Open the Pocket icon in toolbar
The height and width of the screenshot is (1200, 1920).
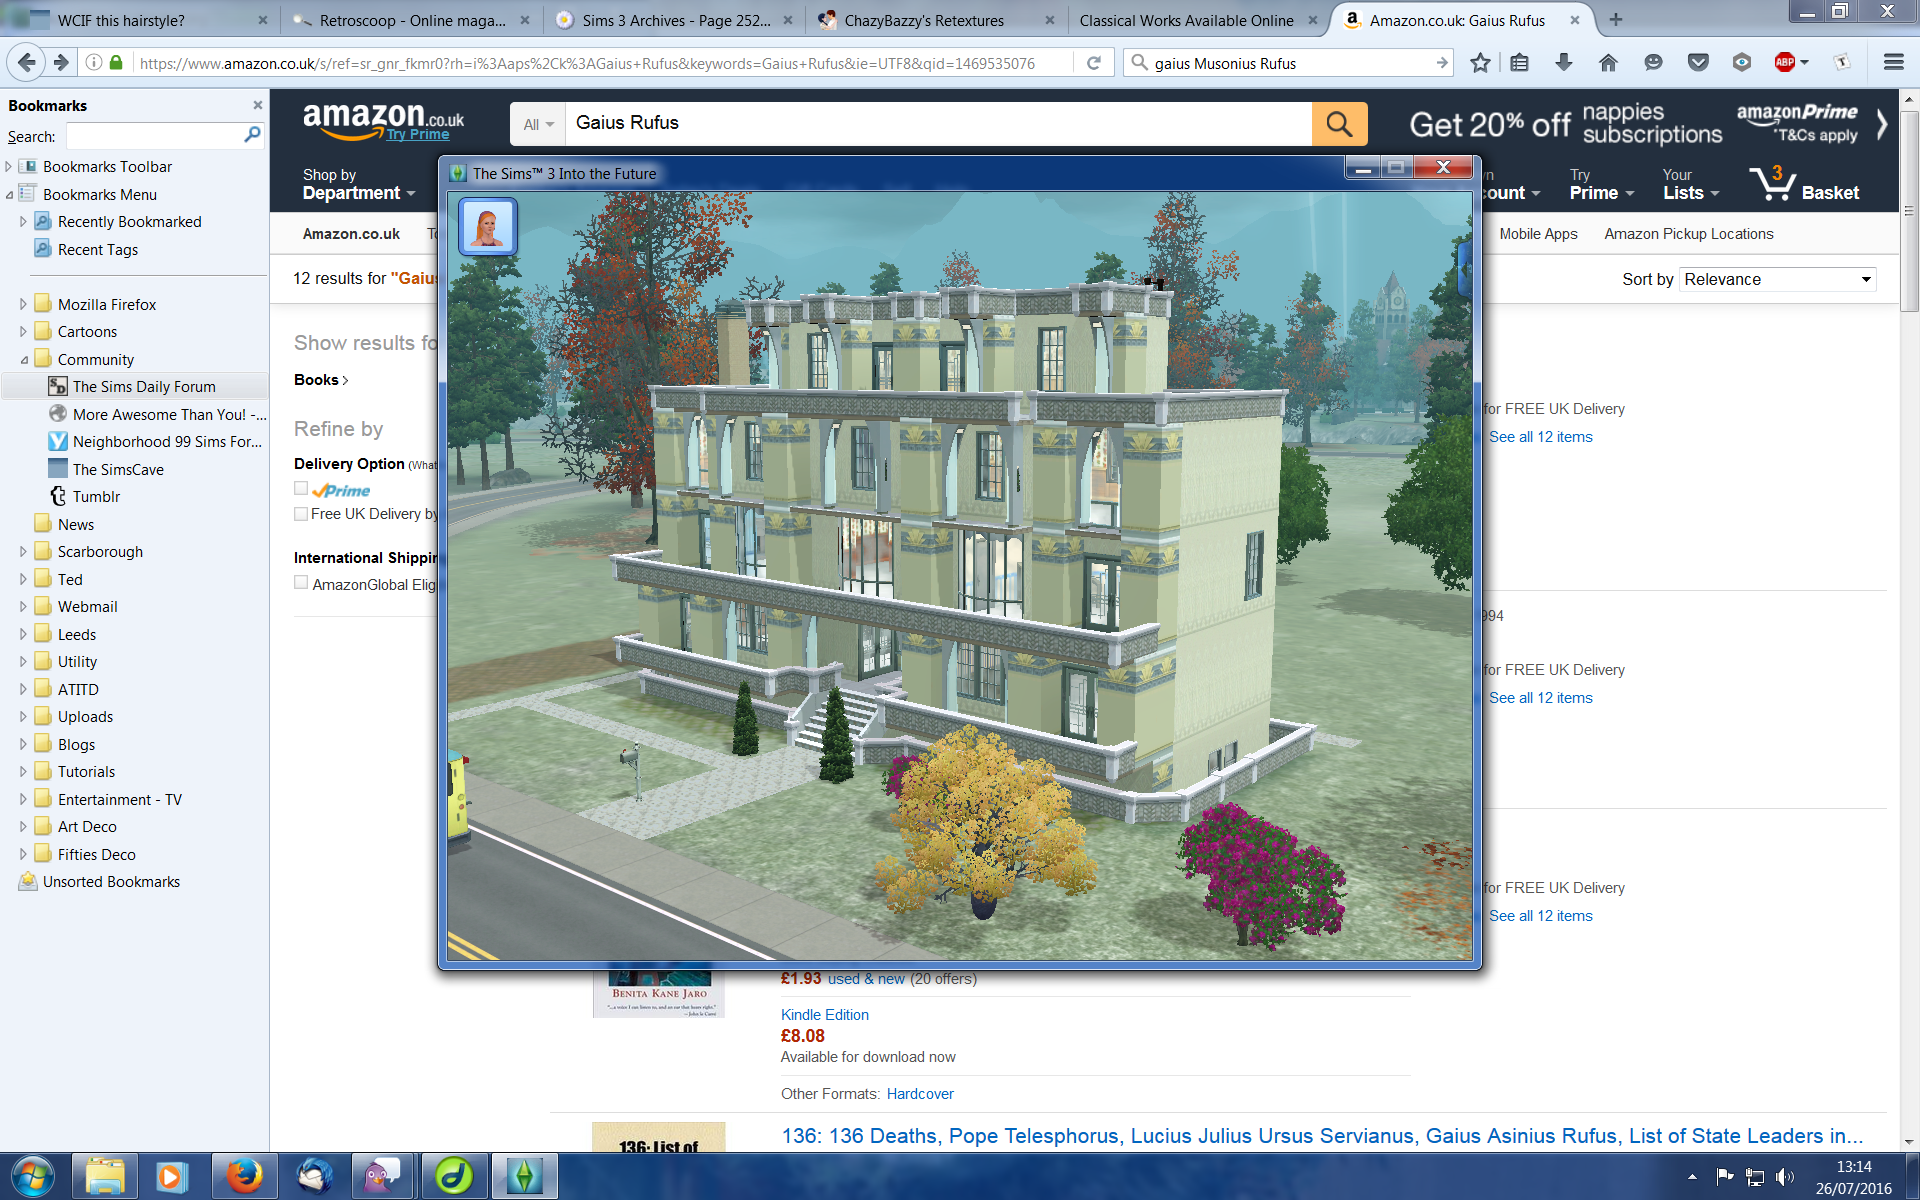click(x=1698, y=63)
